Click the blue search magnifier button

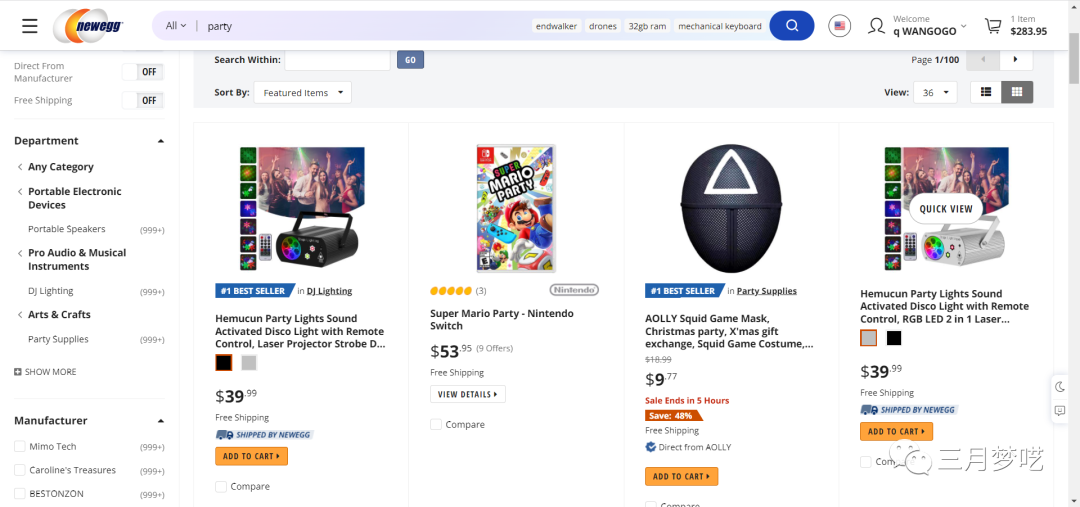791,26
